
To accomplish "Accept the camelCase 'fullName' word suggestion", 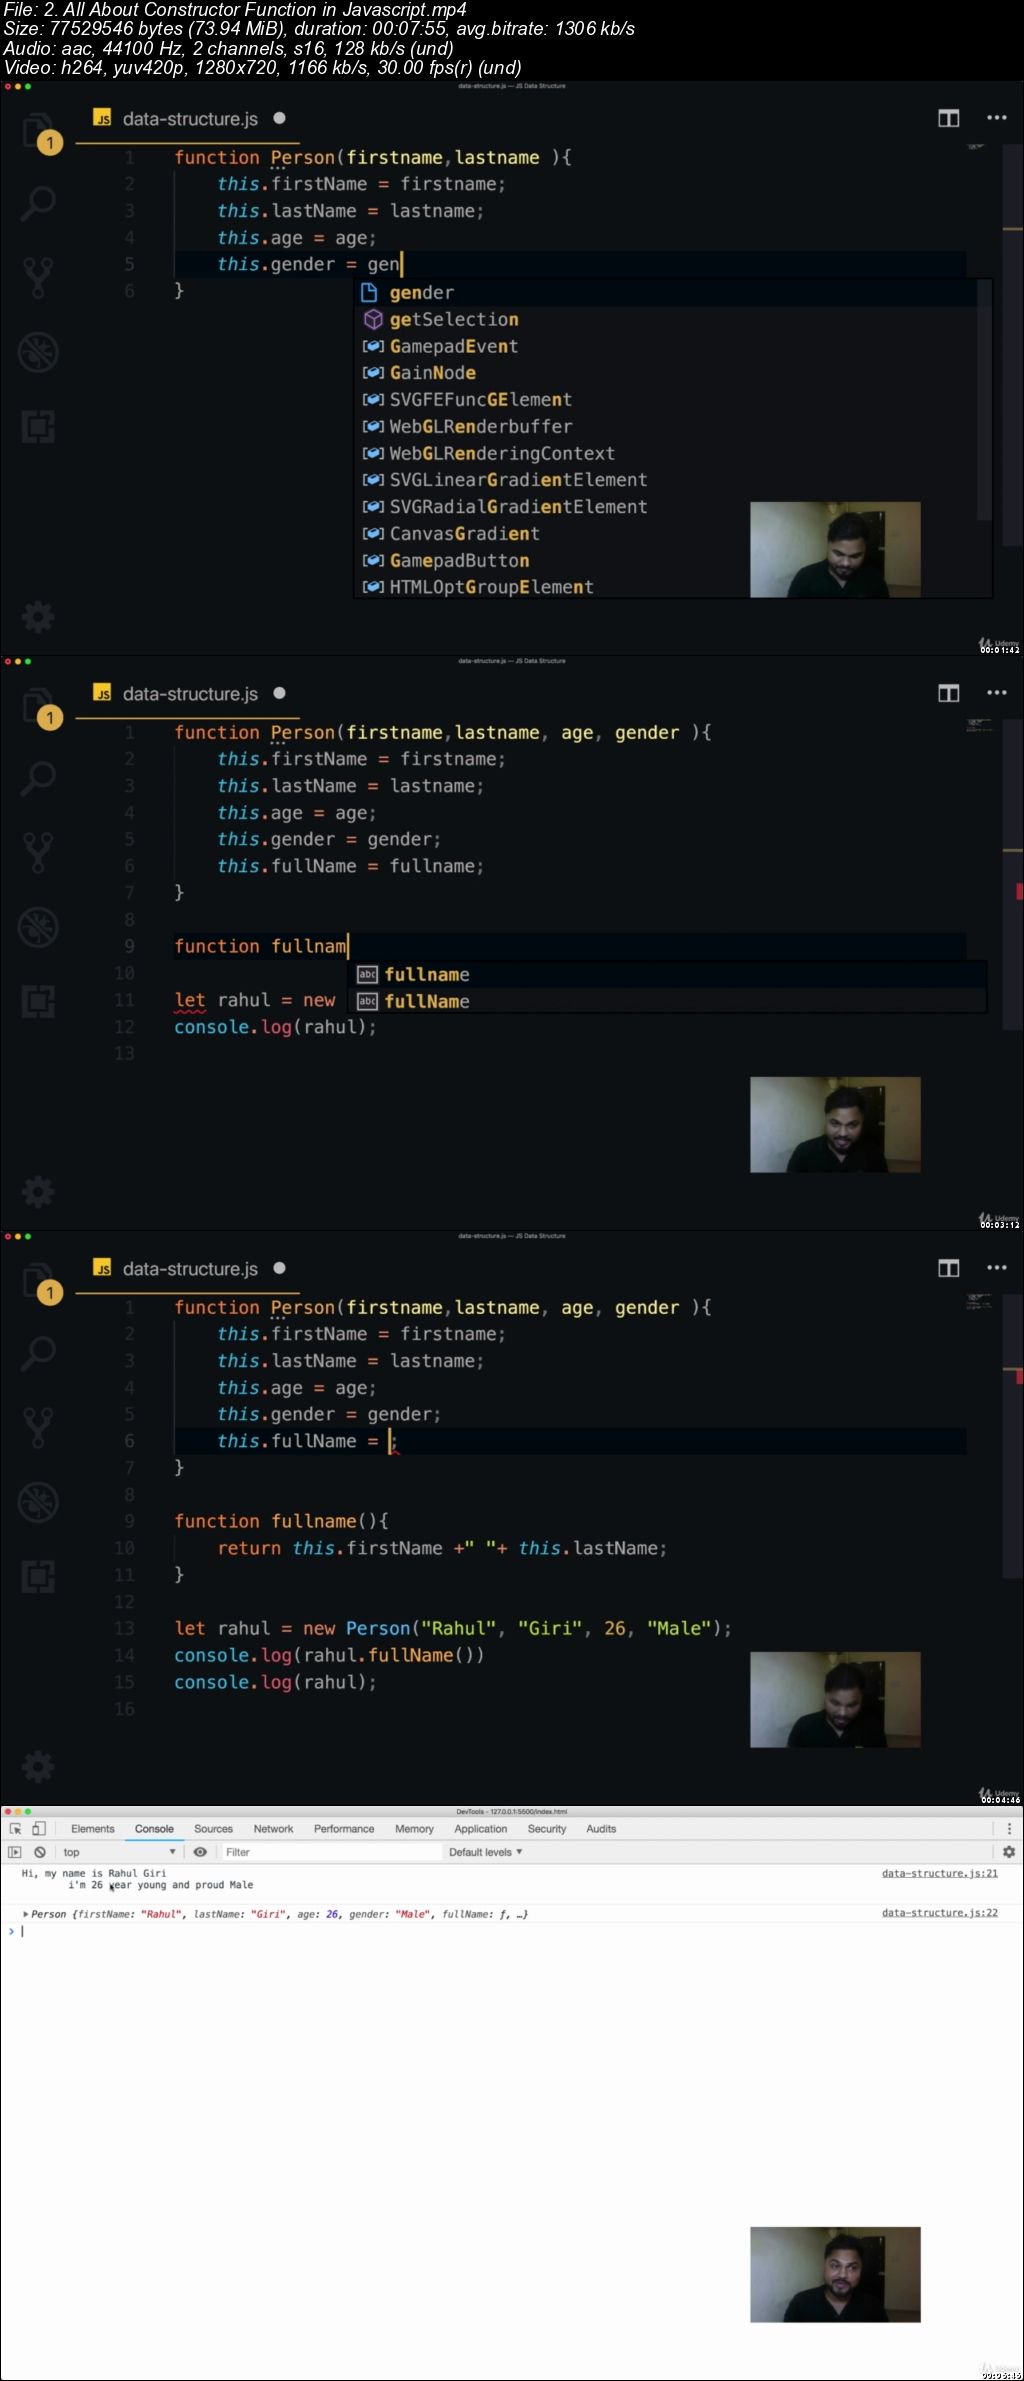I will [x=668, y=1001].
